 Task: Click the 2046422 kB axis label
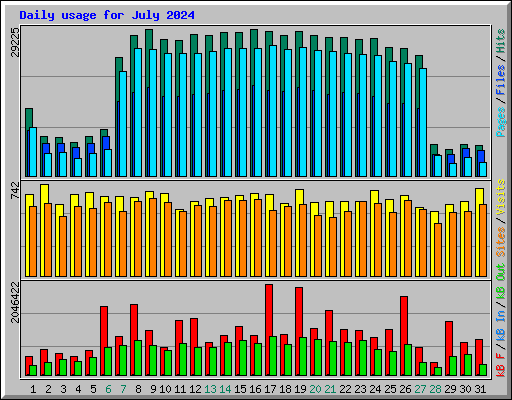(15, 302)
